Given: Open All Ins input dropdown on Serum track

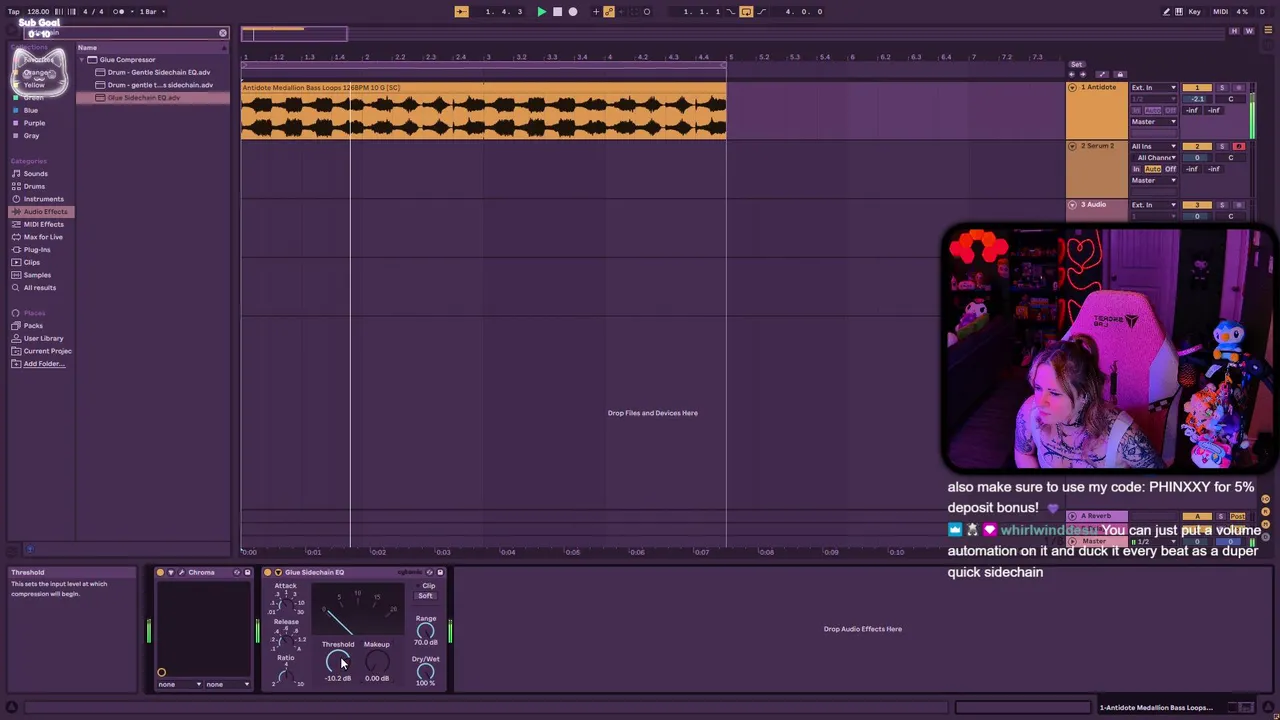Looking at the screenshot, I should point(1154,147).
